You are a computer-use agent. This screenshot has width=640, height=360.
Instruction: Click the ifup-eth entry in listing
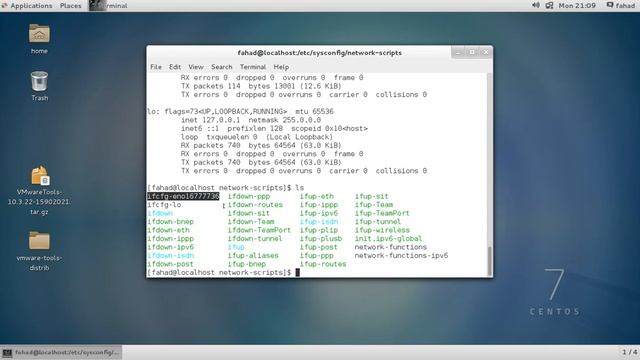tap(317, 196)
